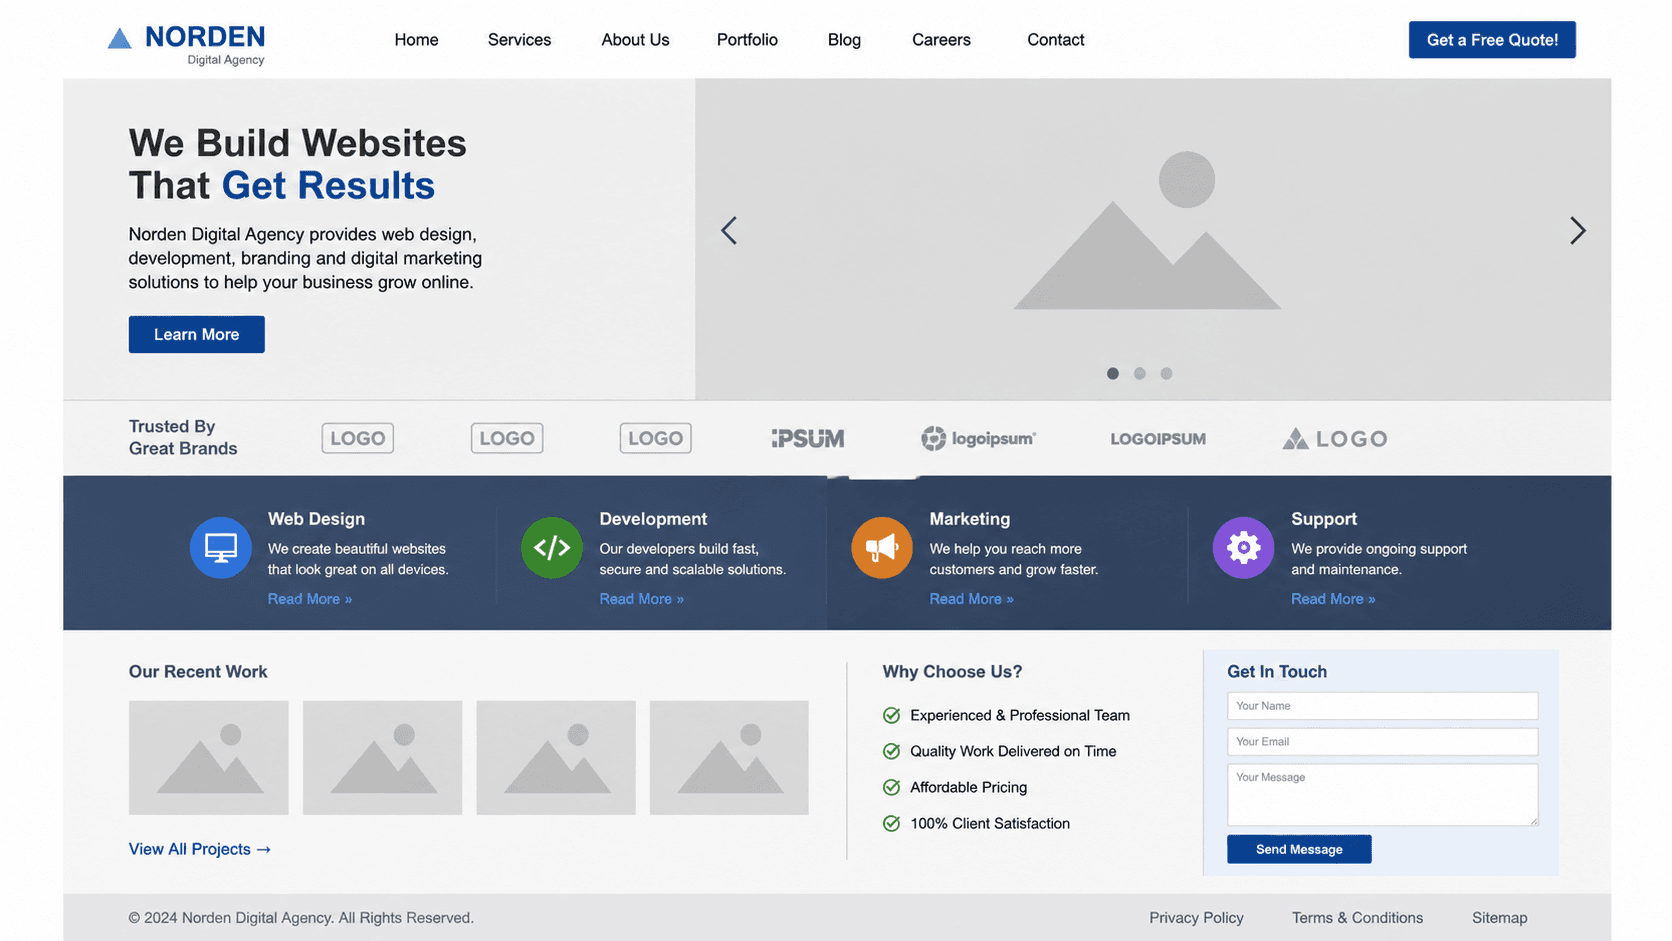Click checkmark beside Experienced & Professional Team
The height and width of the screenshot is (941, 1672).
pyautogui.click(x=891, y=715)
